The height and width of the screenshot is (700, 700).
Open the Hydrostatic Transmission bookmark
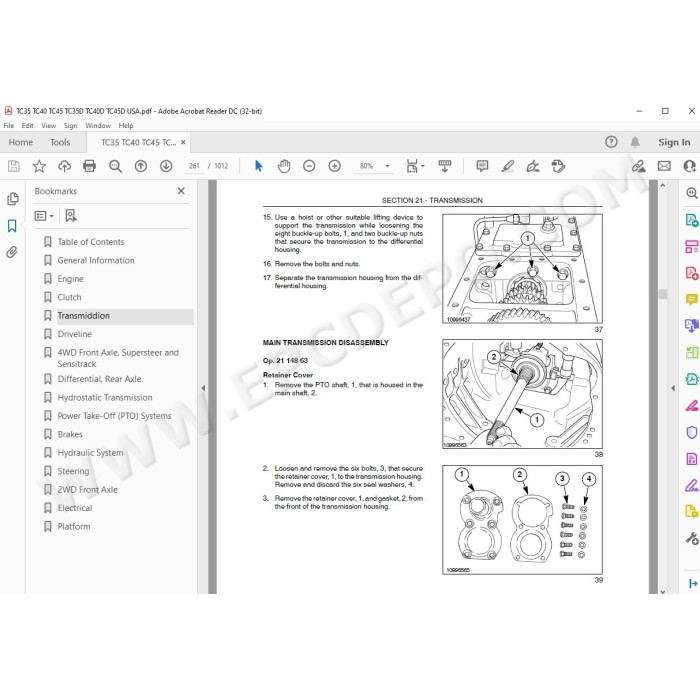(104, 397)
